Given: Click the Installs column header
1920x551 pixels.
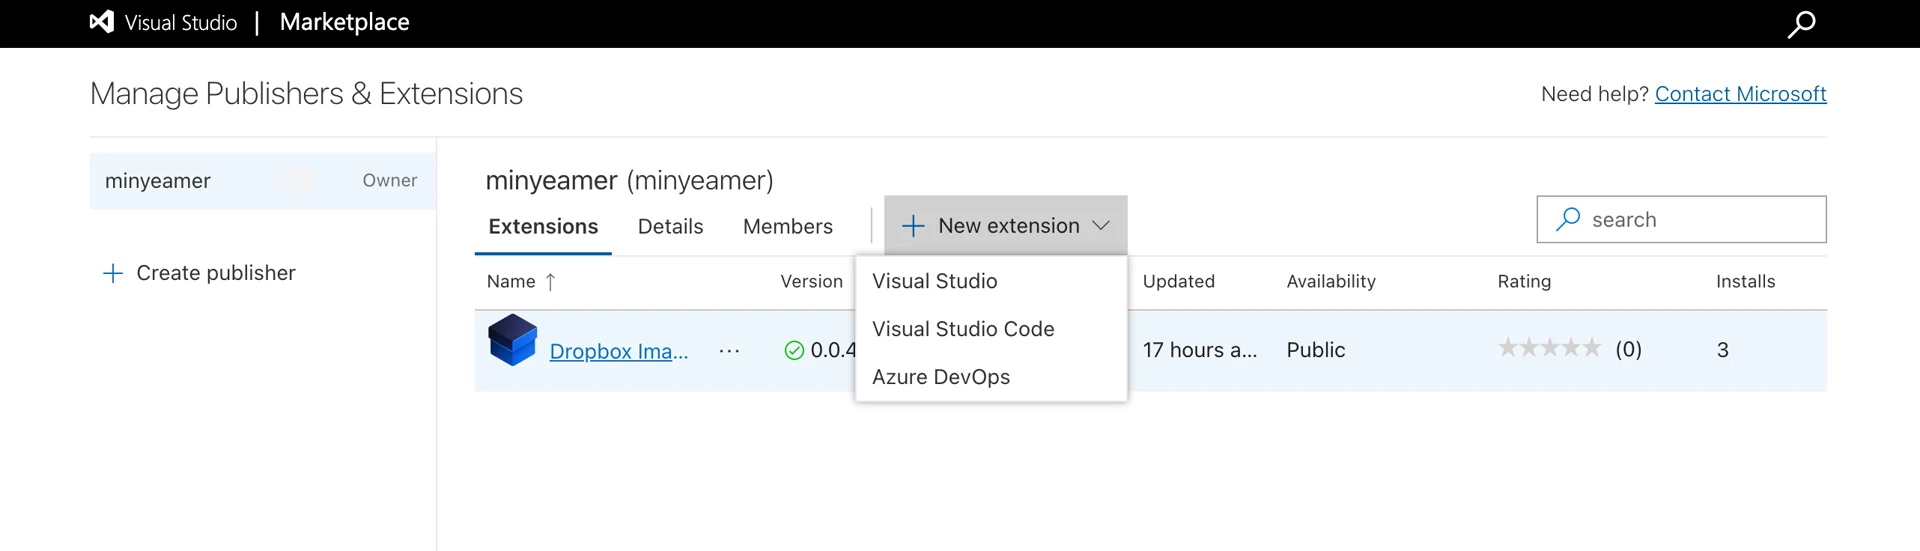Looking at the screenshot, I should (x=1746, y=282).
